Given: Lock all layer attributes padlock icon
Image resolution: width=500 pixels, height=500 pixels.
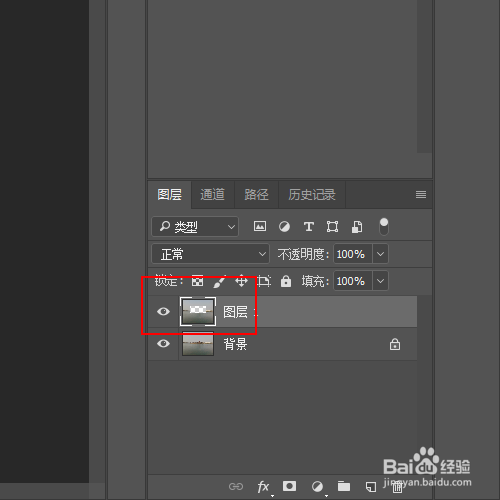Looking at the screenshot, I should pos(286,281).
